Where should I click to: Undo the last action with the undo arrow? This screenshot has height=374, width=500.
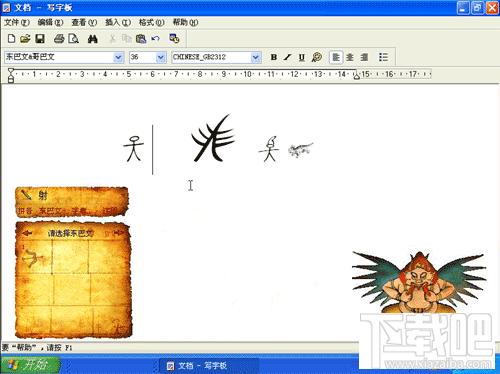156,39
